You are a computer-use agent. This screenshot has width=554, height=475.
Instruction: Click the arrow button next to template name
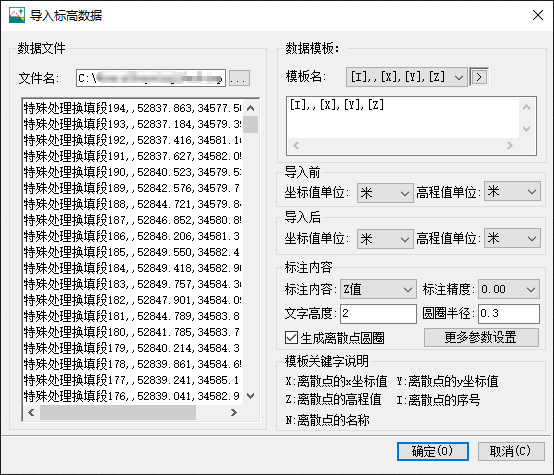pos(479,77)
